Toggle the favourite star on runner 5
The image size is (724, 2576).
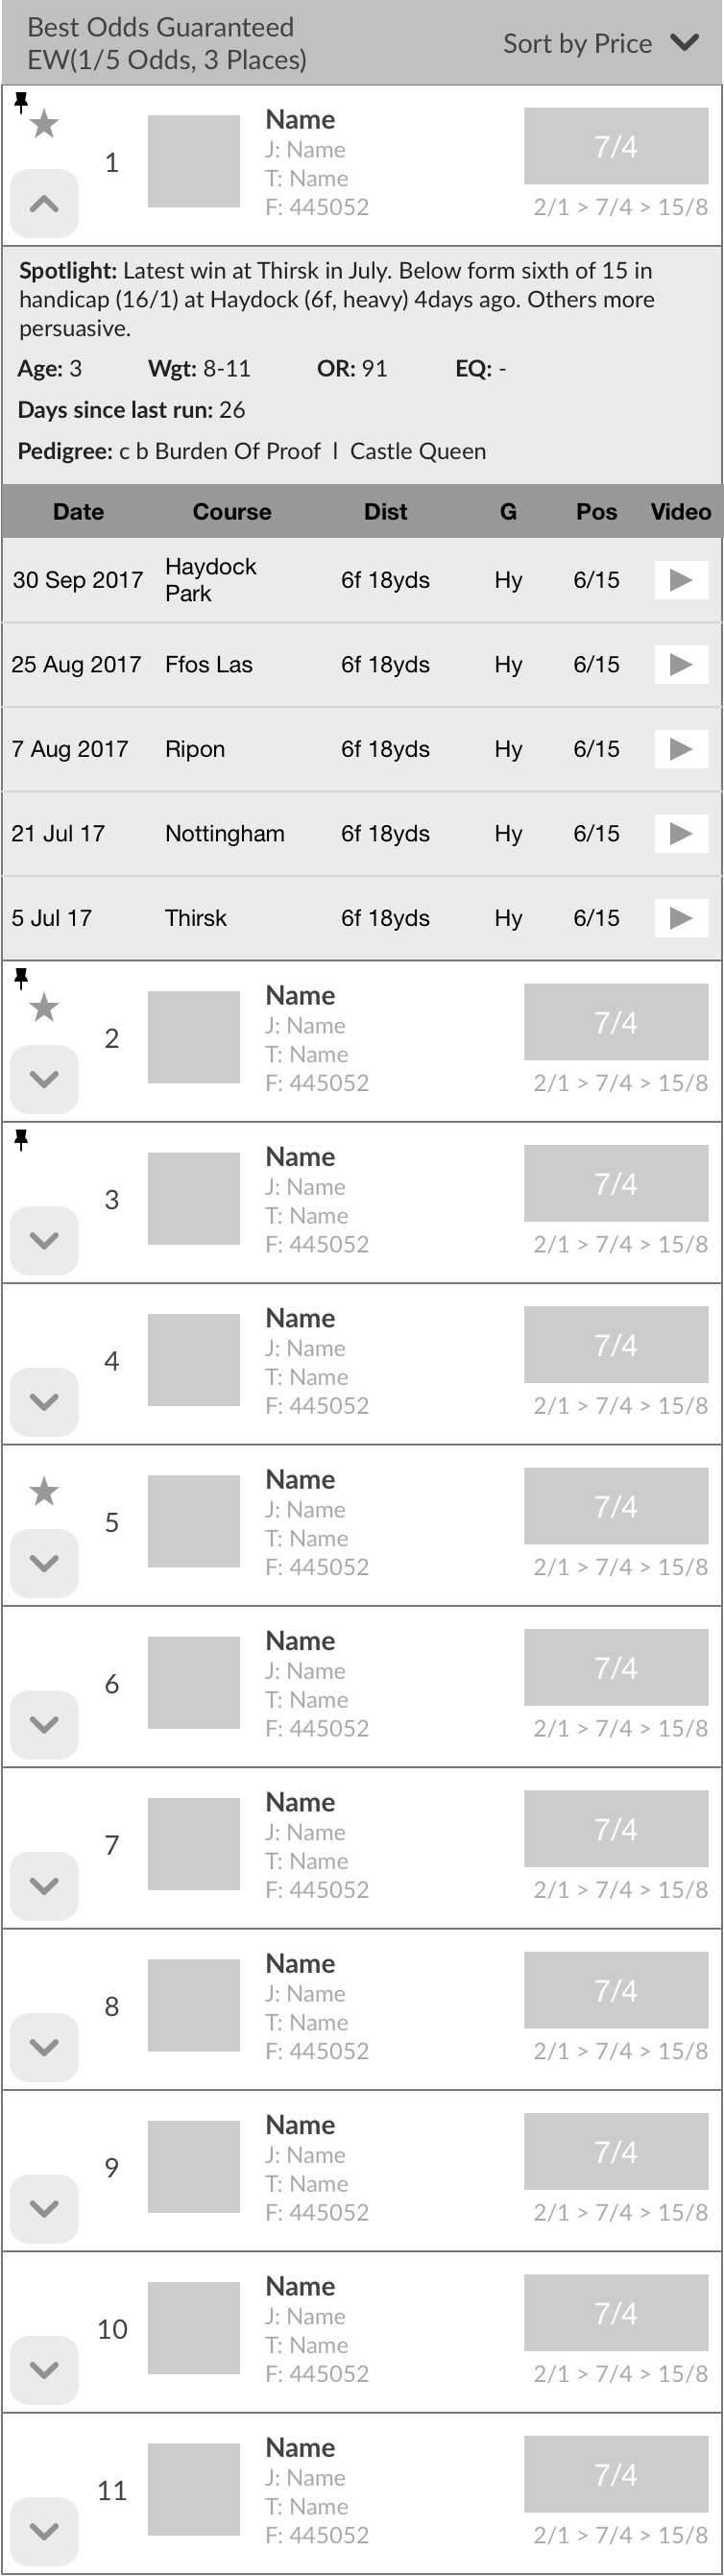44,1492
